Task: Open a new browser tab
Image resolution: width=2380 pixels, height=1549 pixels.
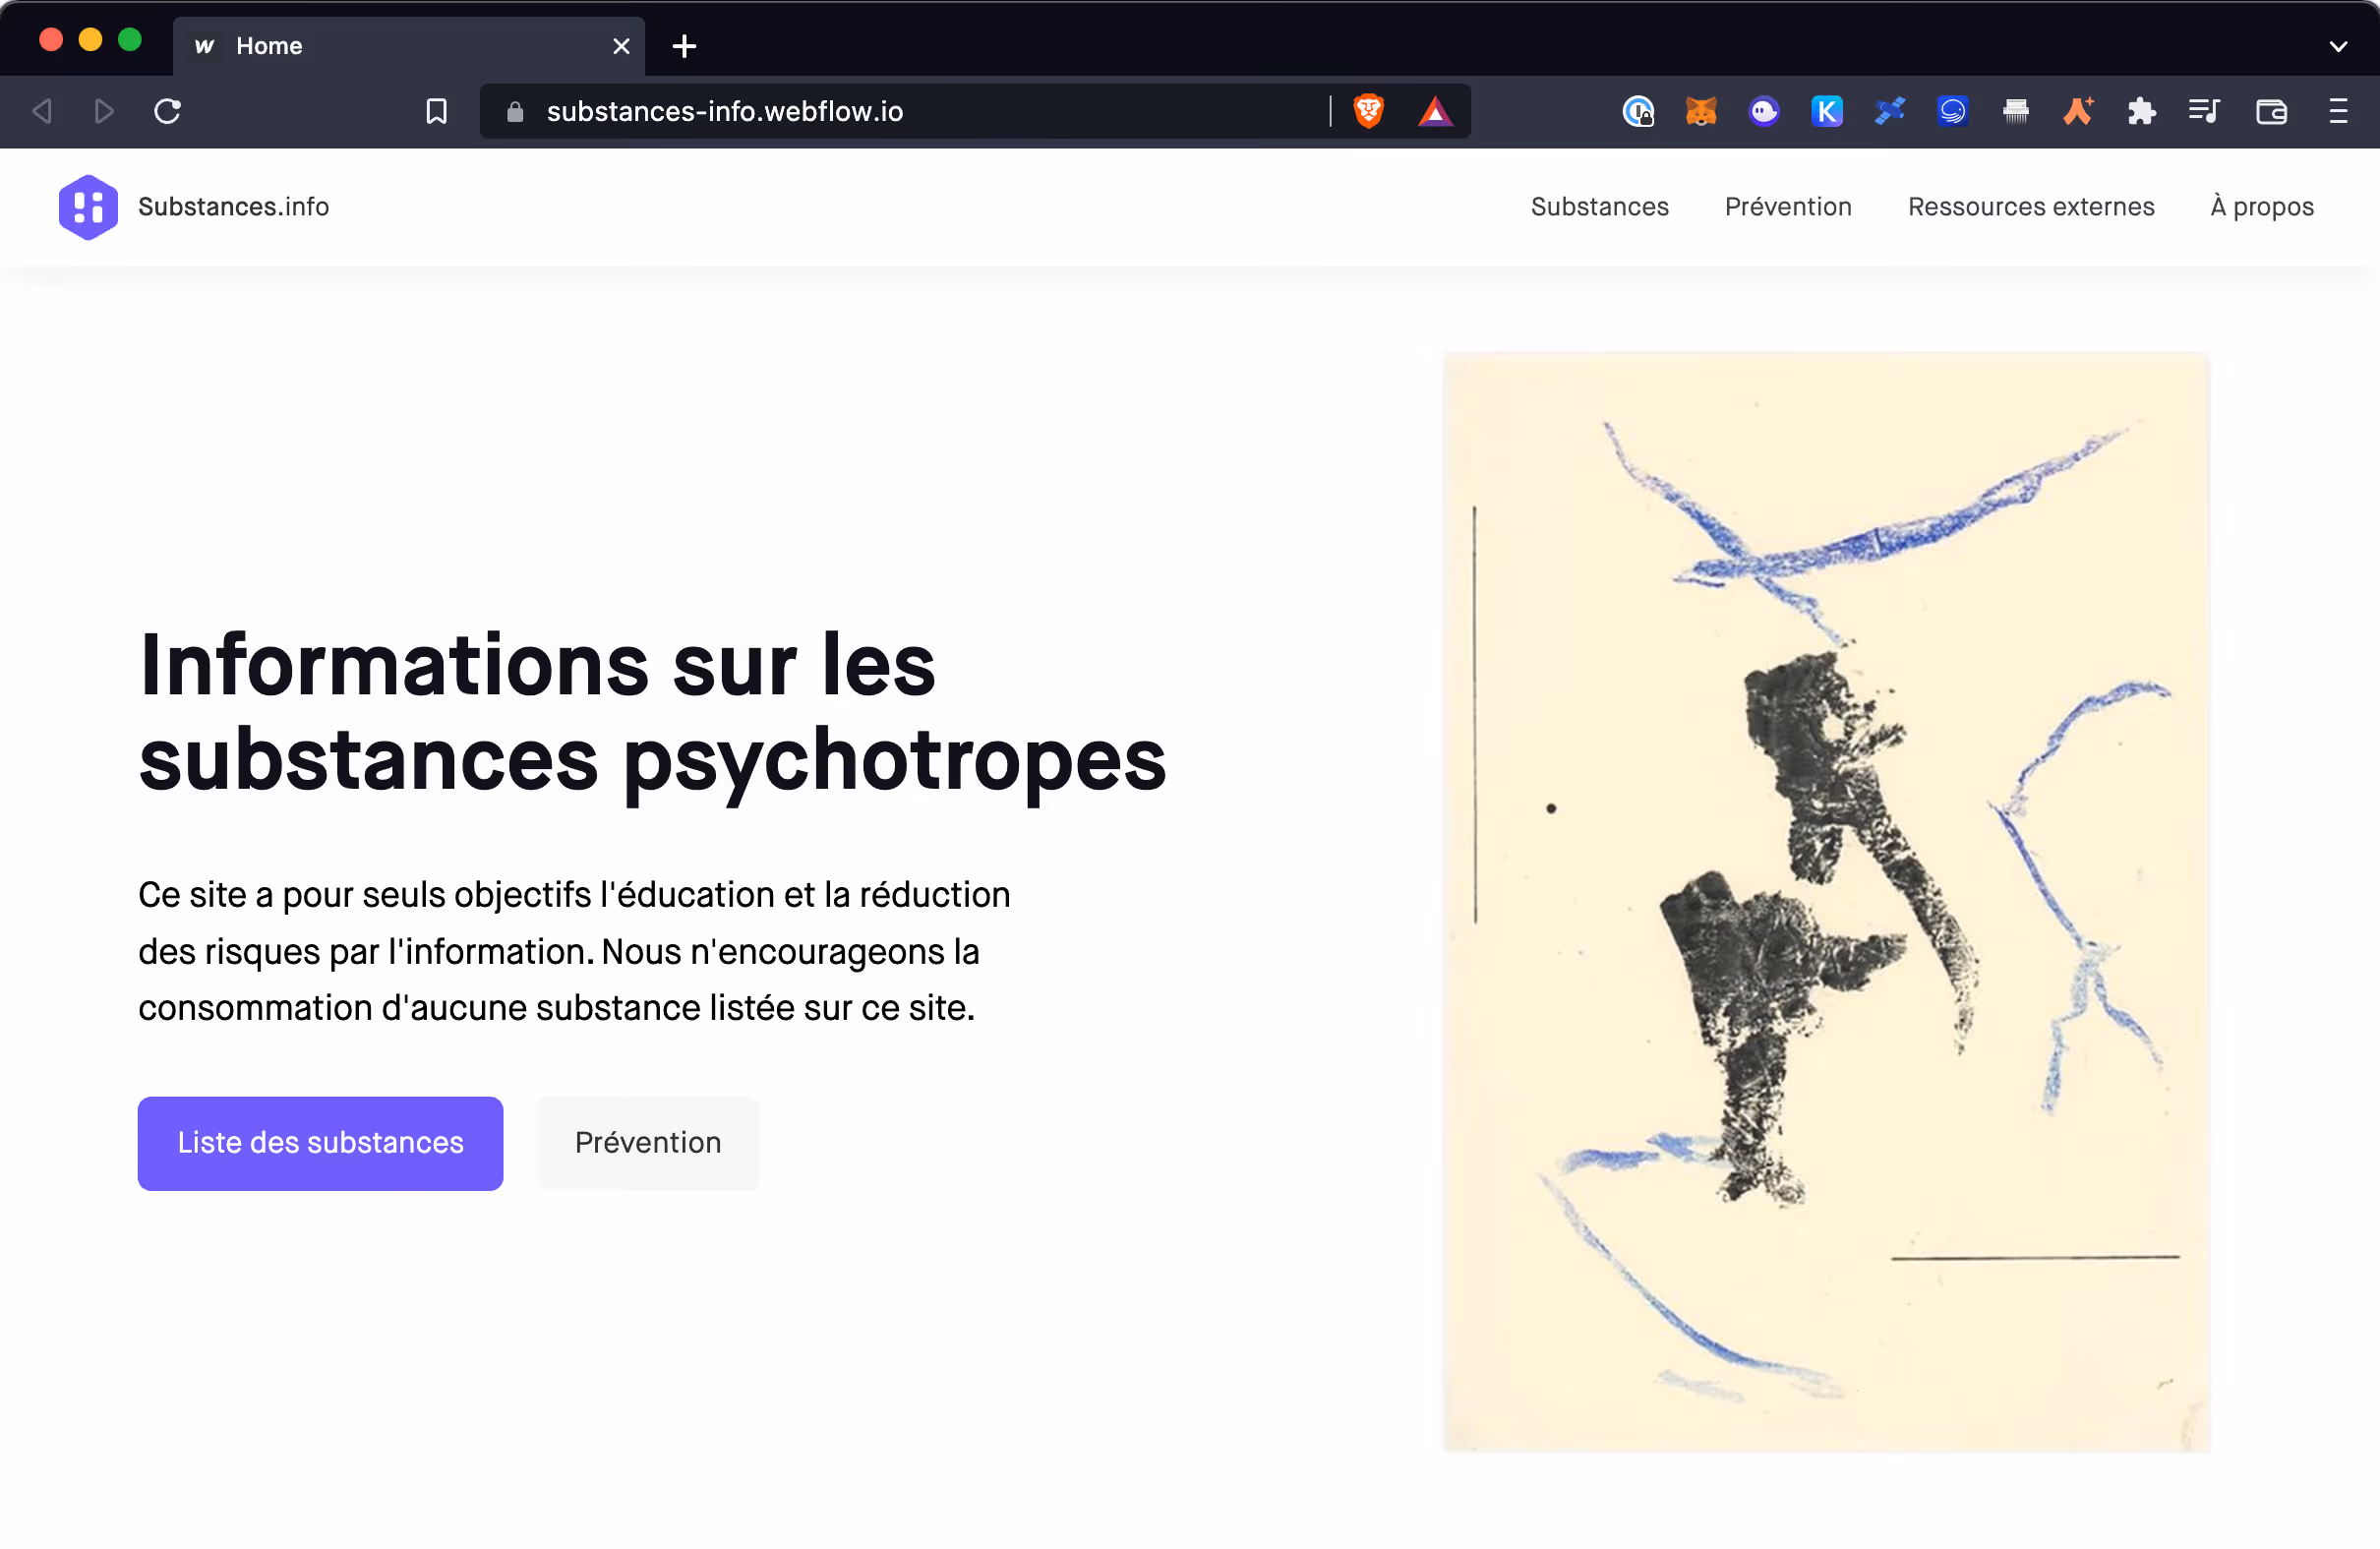Action: pyautogui.click(x=684, y=46)
